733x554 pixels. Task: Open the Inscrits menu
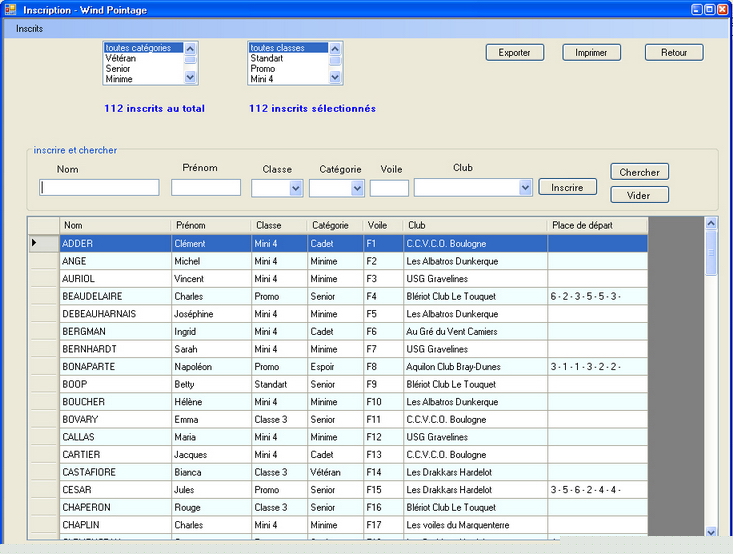pos(29,29)
